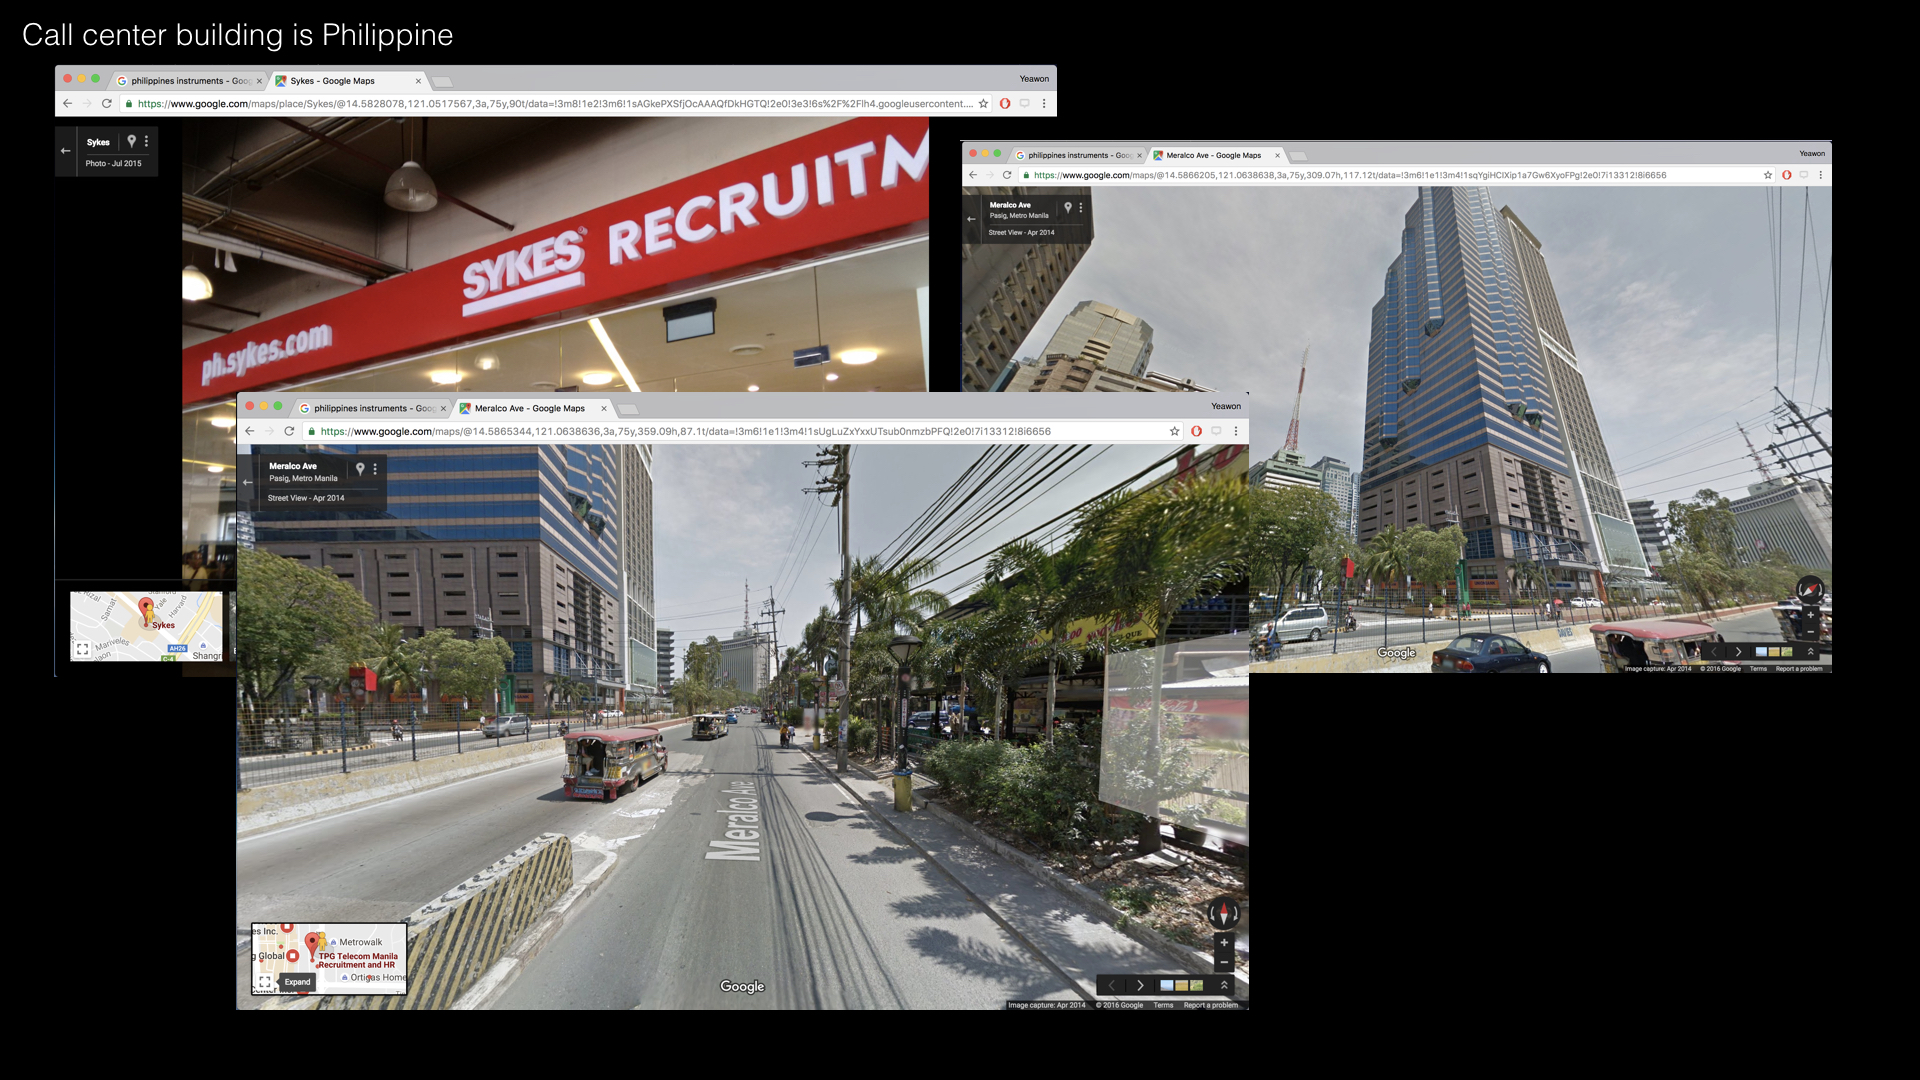Click Sykes minimap thumbnail
This screenshot has width=1920, height=1080.
pyautogui.click(x=147, y=626)
